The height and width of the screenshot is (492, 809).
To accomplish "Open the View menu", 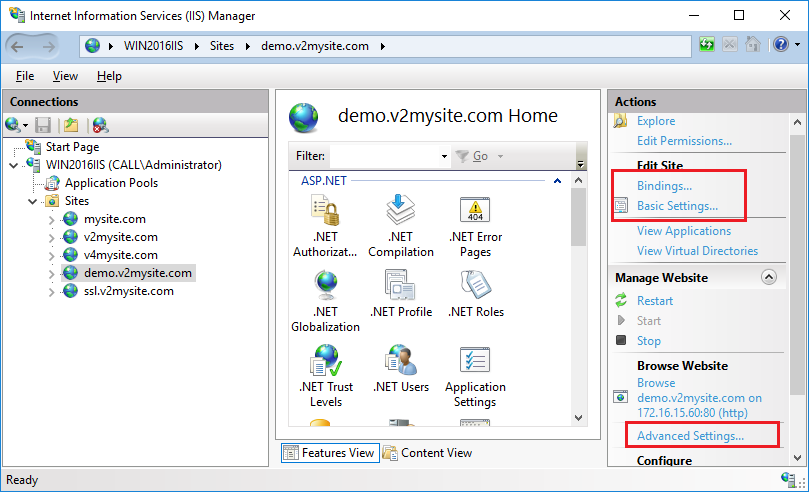I will pos(65,76).
